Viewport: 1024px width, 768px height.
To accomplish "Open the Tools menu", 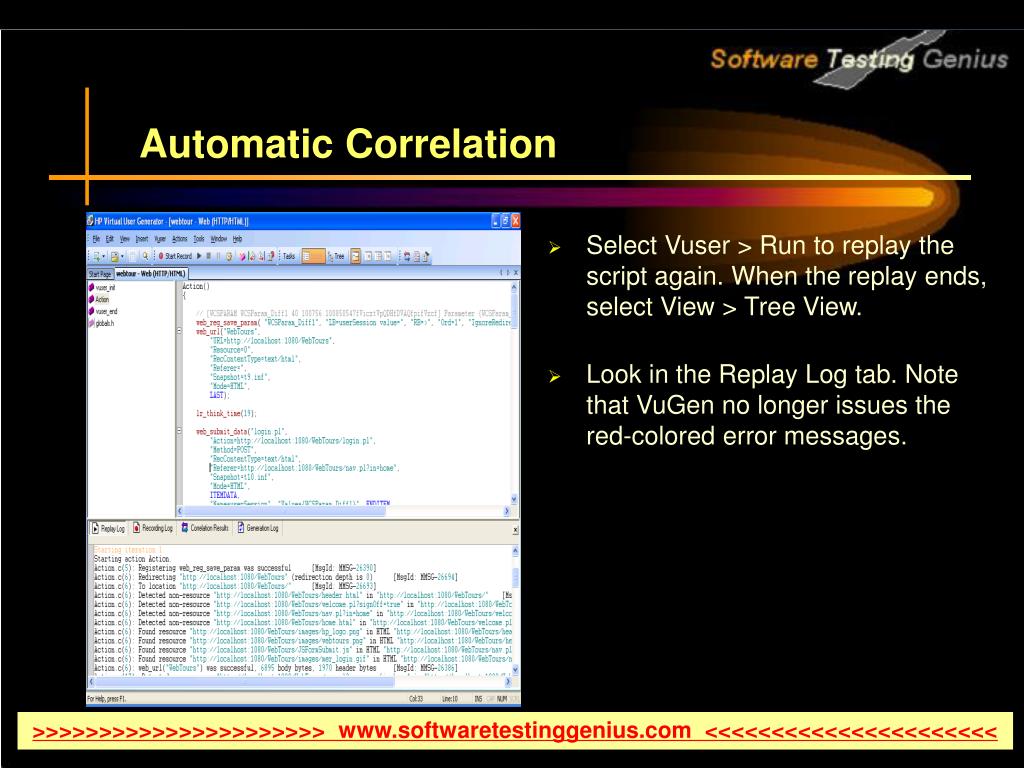I will point(199,238).
